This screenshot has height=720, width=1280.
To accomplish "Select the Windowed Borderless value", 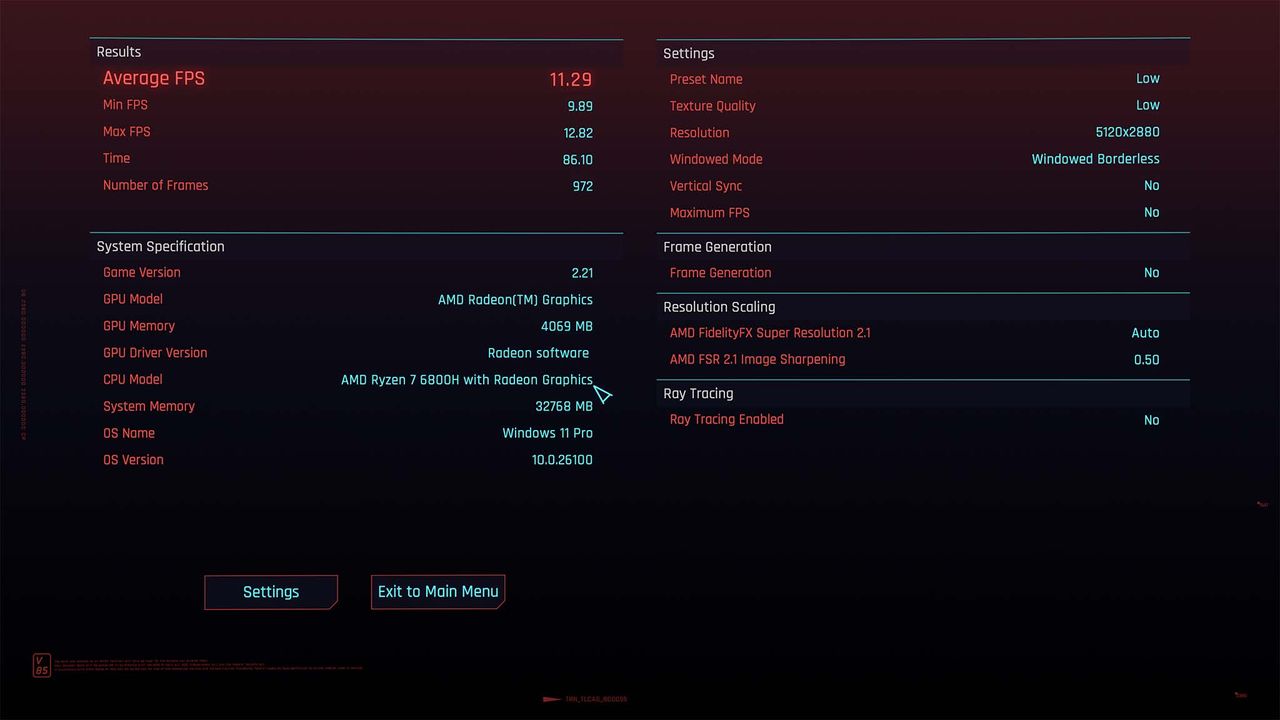I will point(1096,159).
